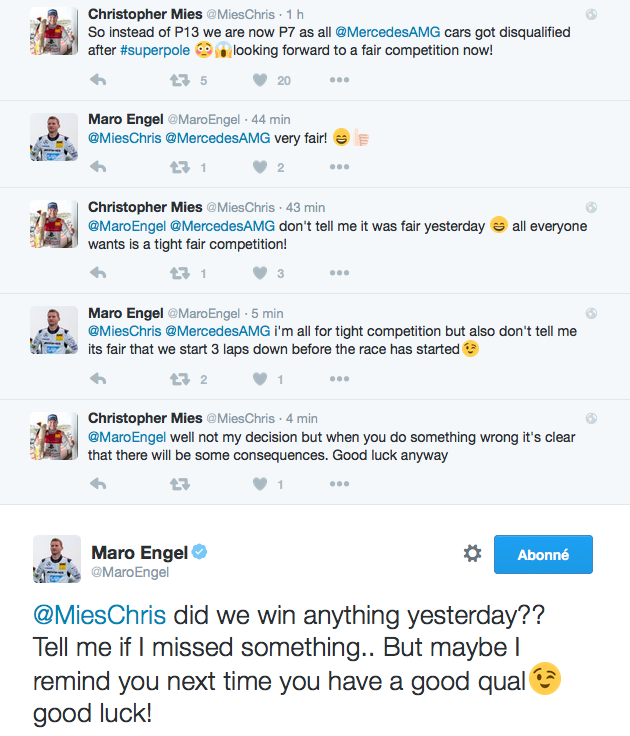
Task: Open more options on first tweet
Action: click(x=339, y=80)
